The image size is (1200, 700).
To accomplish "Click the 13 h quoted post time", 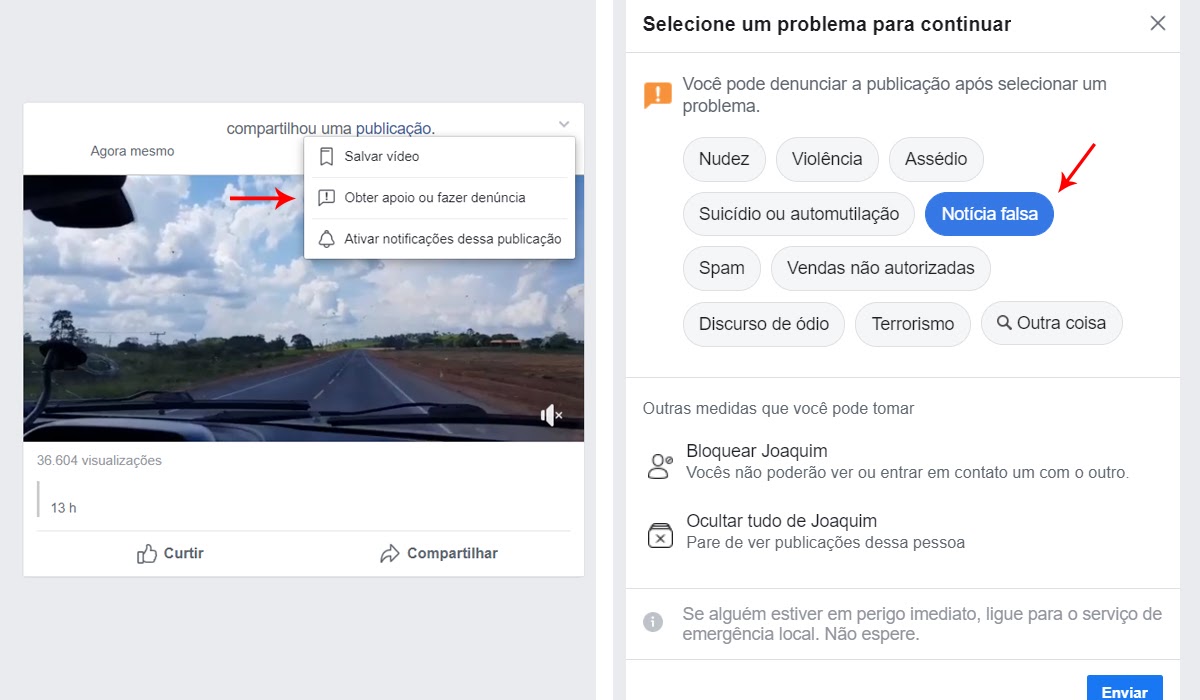I will [x=64, y=508].
